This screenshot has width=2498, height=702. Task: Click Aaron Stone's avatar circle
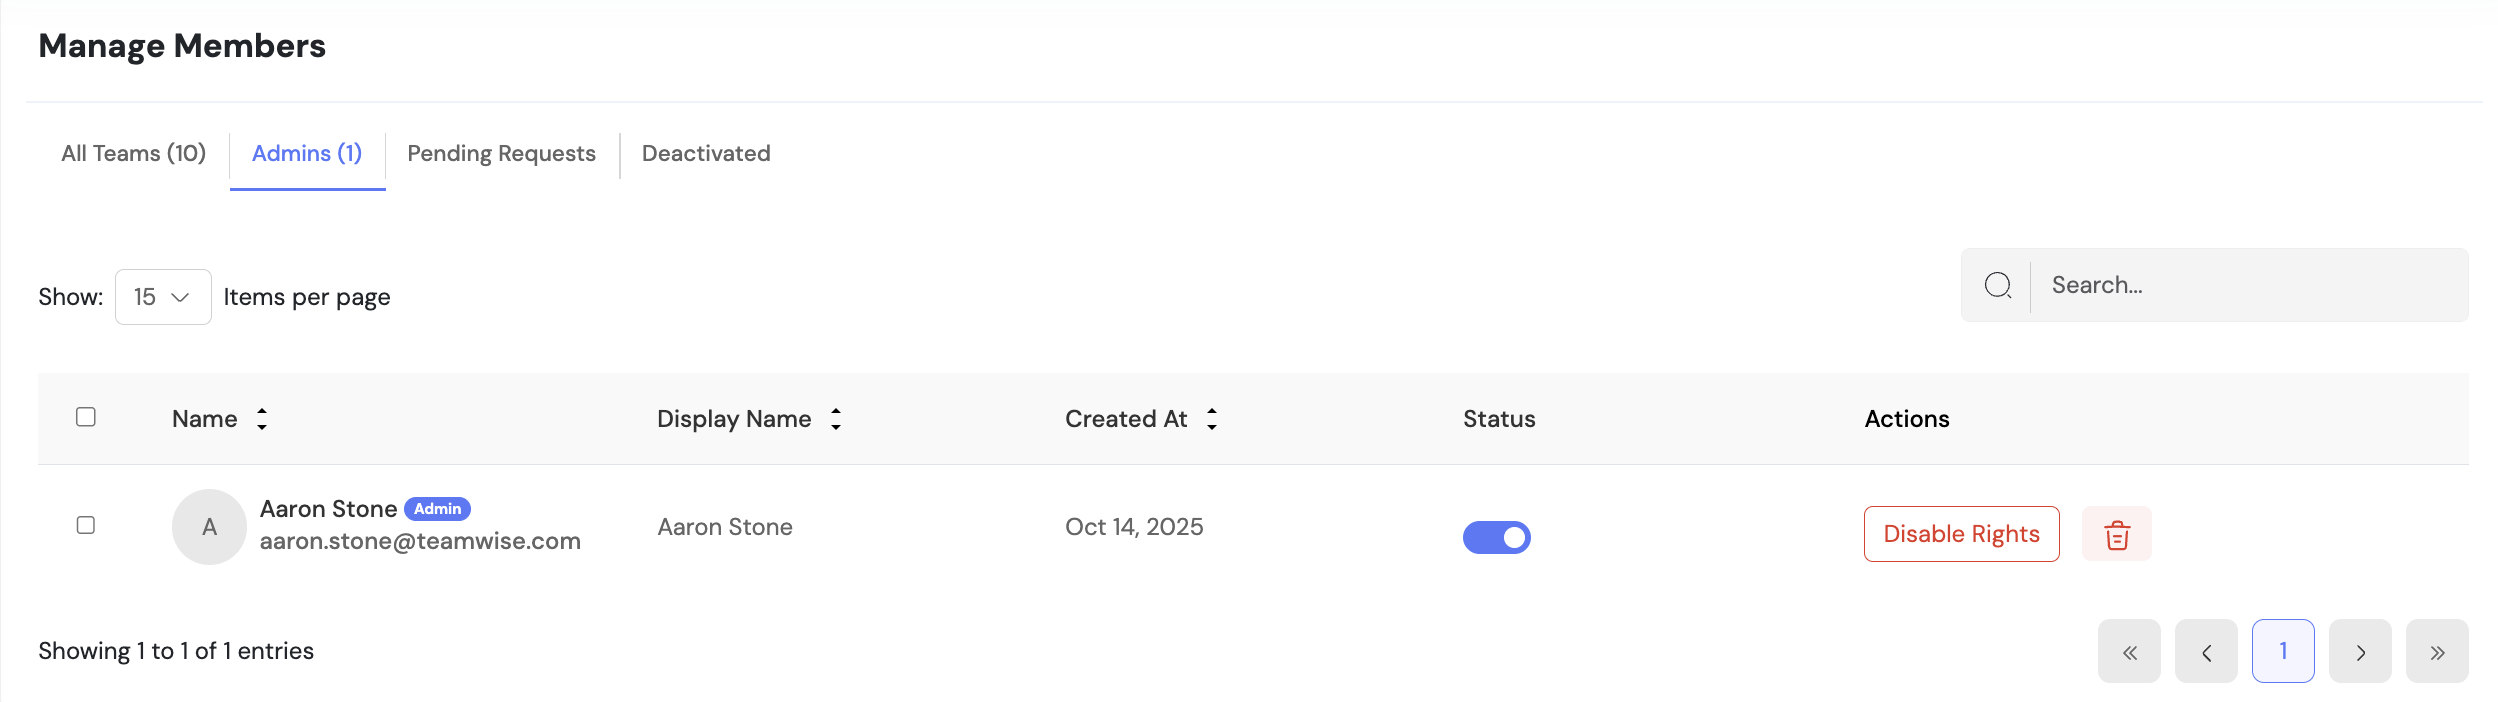click(x=209, y=527)
